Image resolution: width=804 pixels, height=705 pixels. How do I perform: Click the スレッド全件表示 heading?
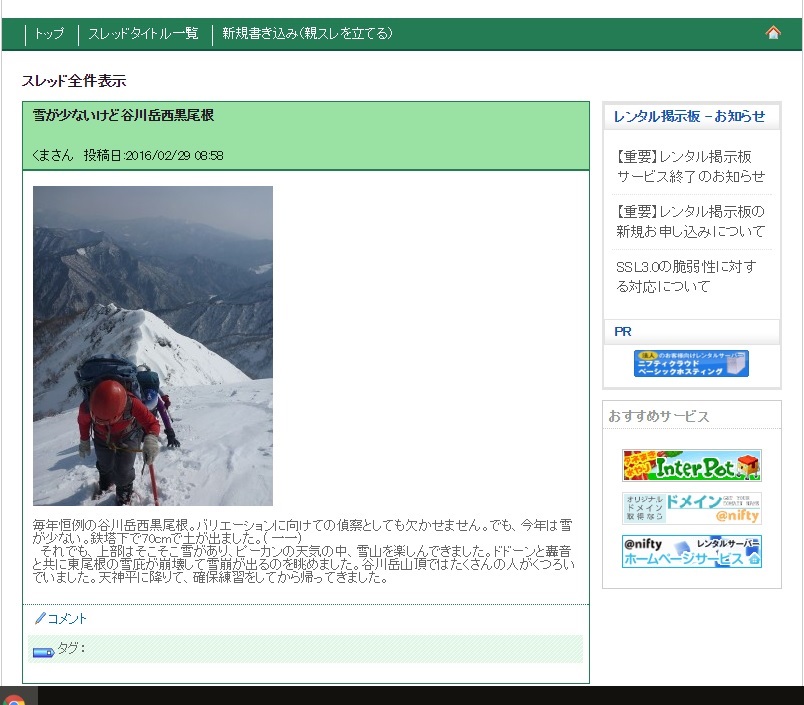click(x=74, y=81)
